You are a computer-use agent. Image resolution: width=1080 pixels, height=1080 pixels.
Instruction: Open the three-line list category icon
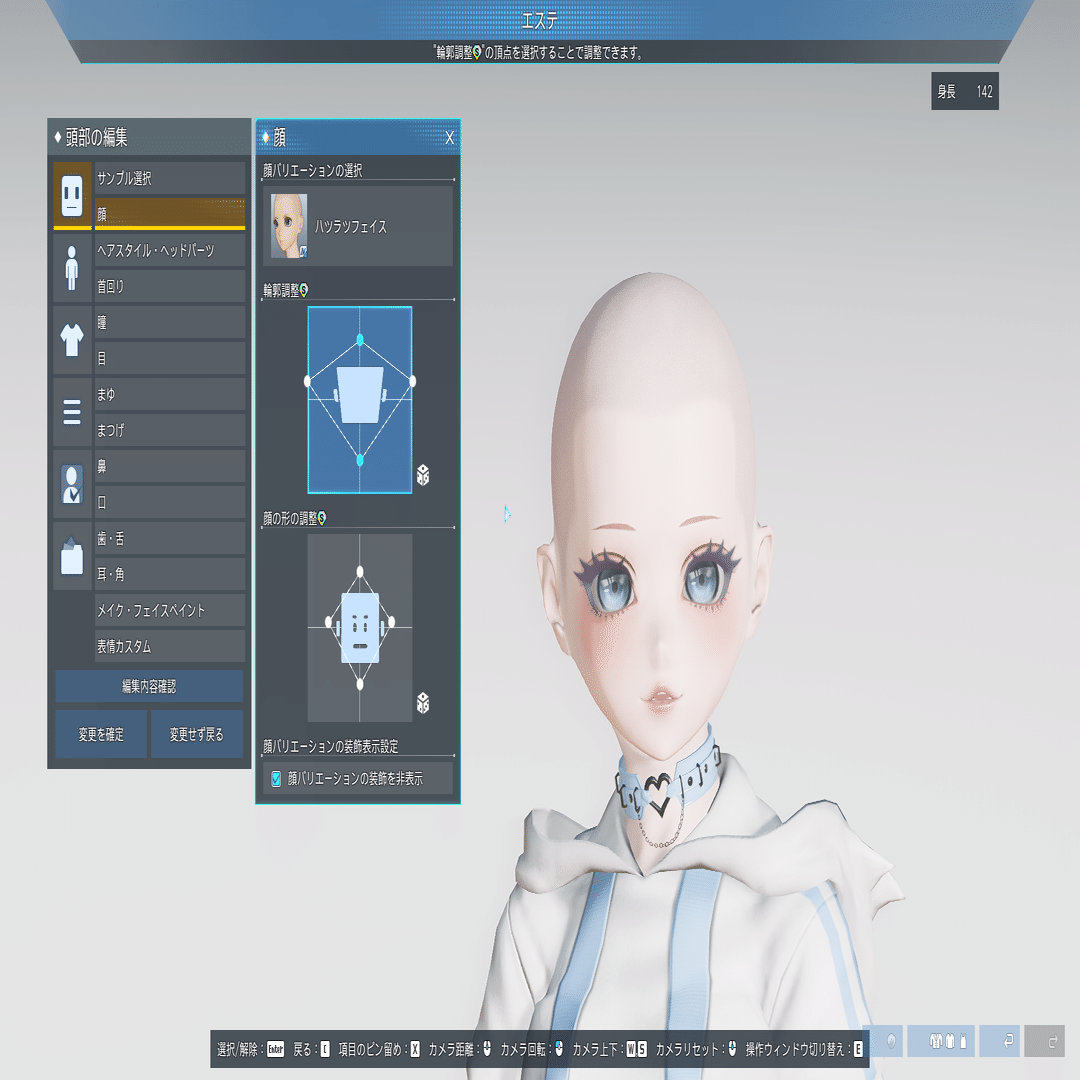click(x=72, y=412)
